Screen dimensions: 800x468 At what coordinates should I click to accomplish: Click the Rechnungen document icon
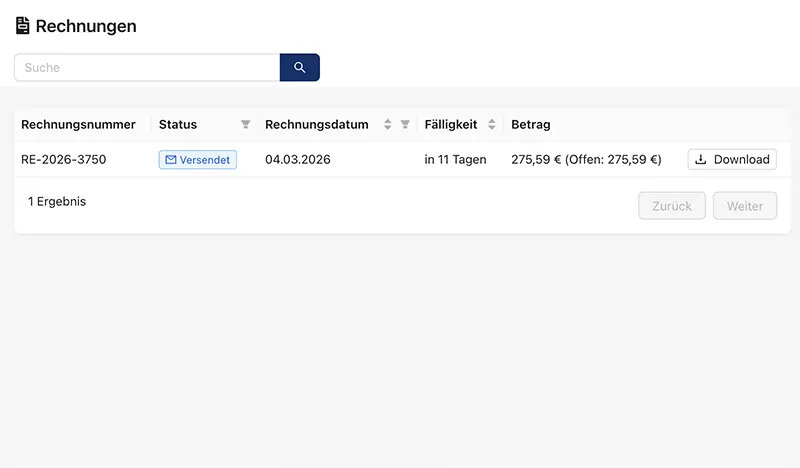tap(22, 26)
